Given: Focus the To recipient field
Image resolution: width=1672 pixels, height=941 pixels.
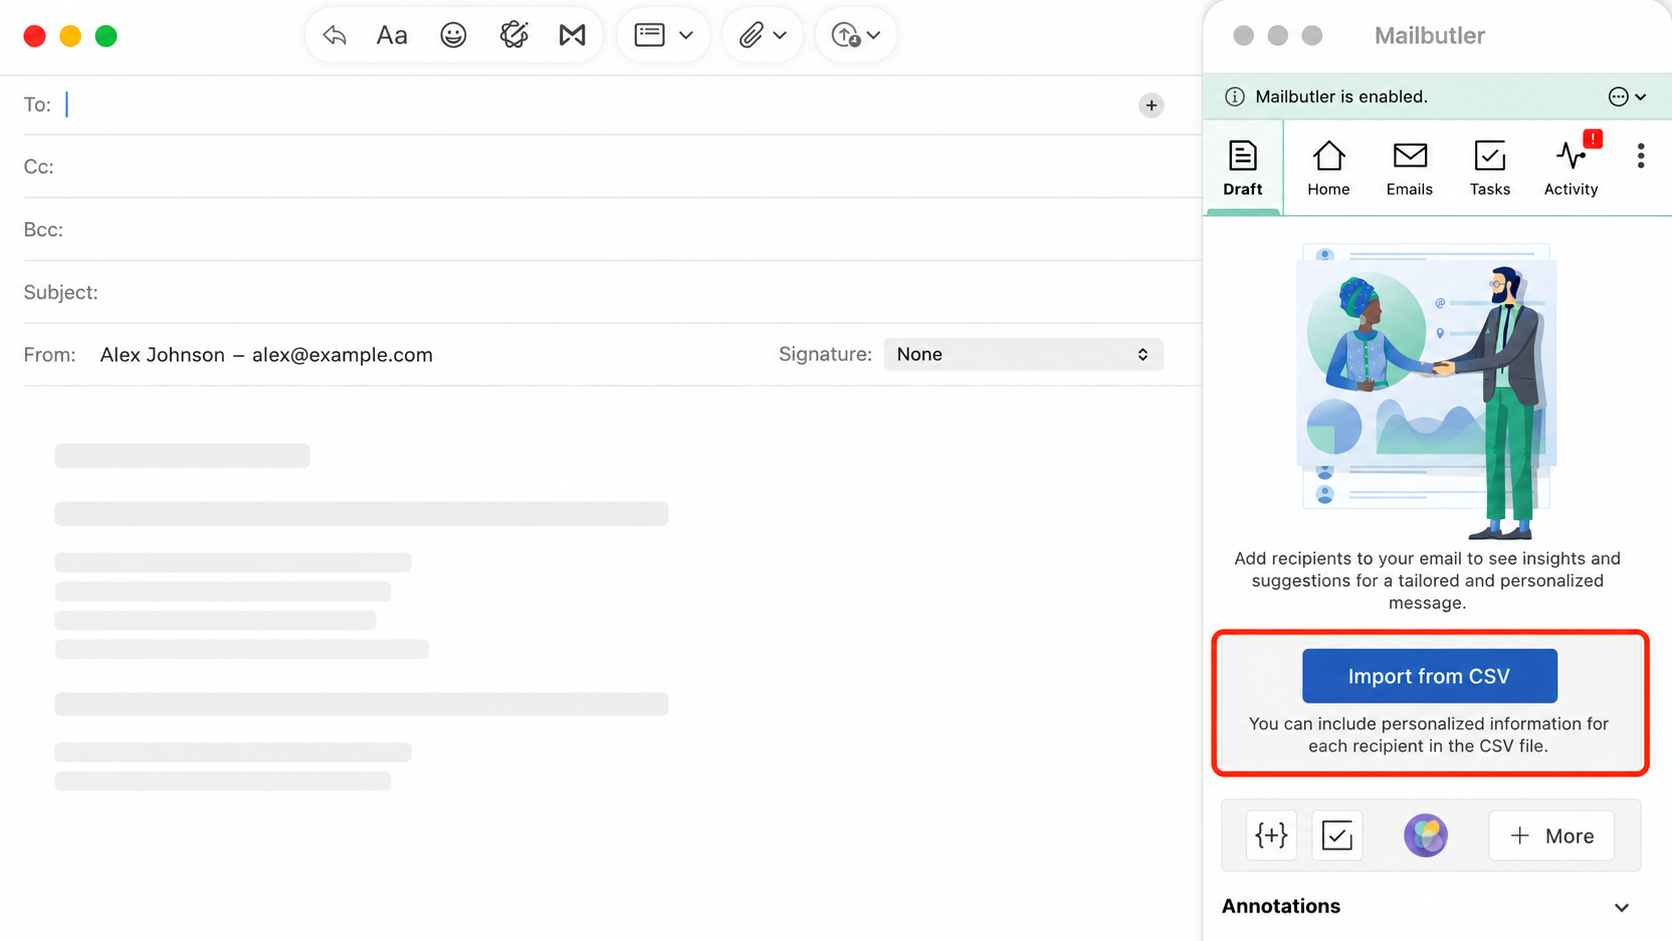Looking at the screenshot, I should click(x=600, y=105).
